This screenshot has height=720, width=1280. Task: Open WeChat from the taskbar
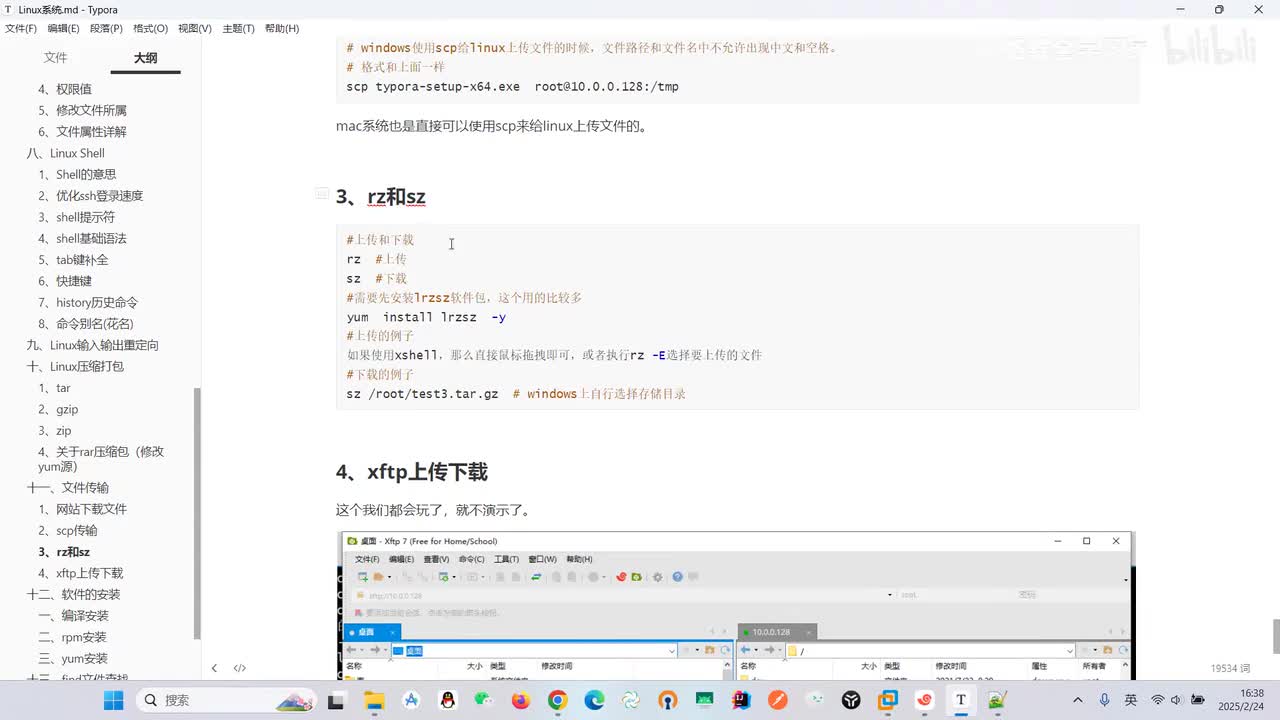coord(484,700)
